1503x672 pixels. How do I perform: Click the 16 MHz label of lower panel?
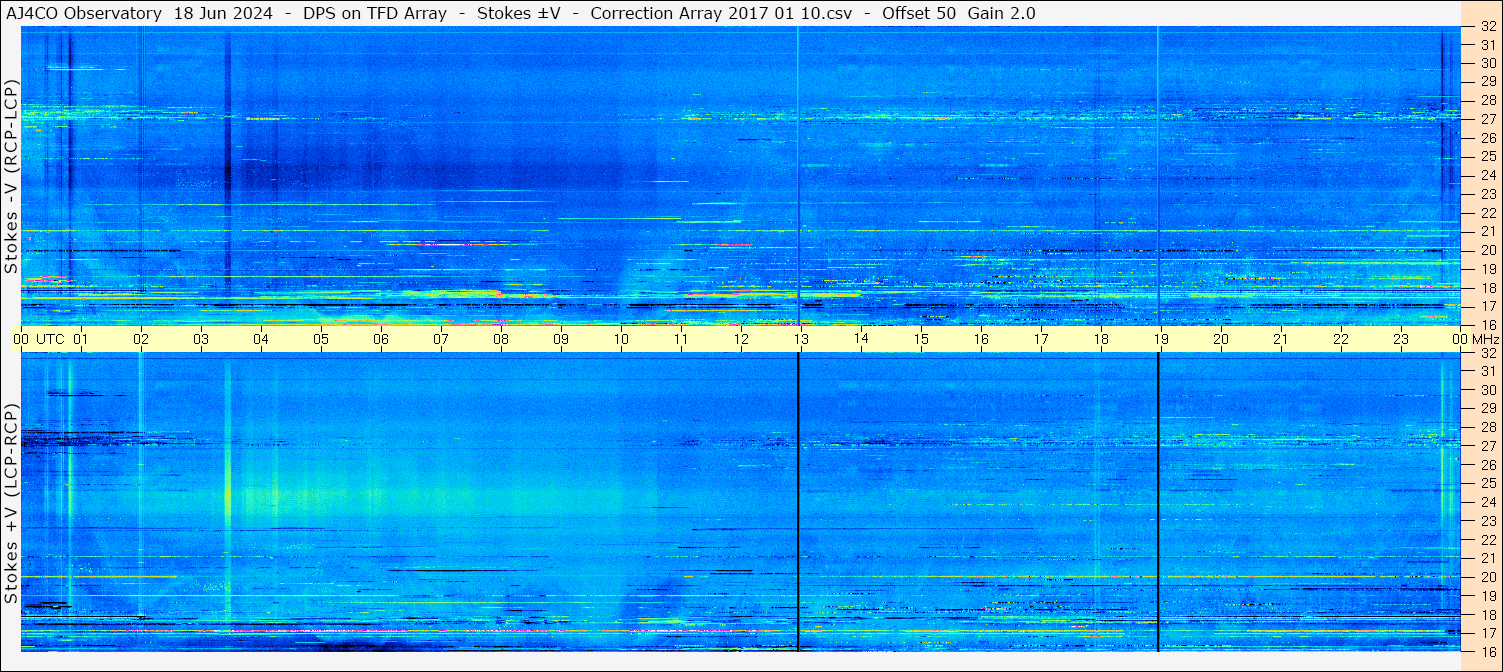coord(1487,650)
